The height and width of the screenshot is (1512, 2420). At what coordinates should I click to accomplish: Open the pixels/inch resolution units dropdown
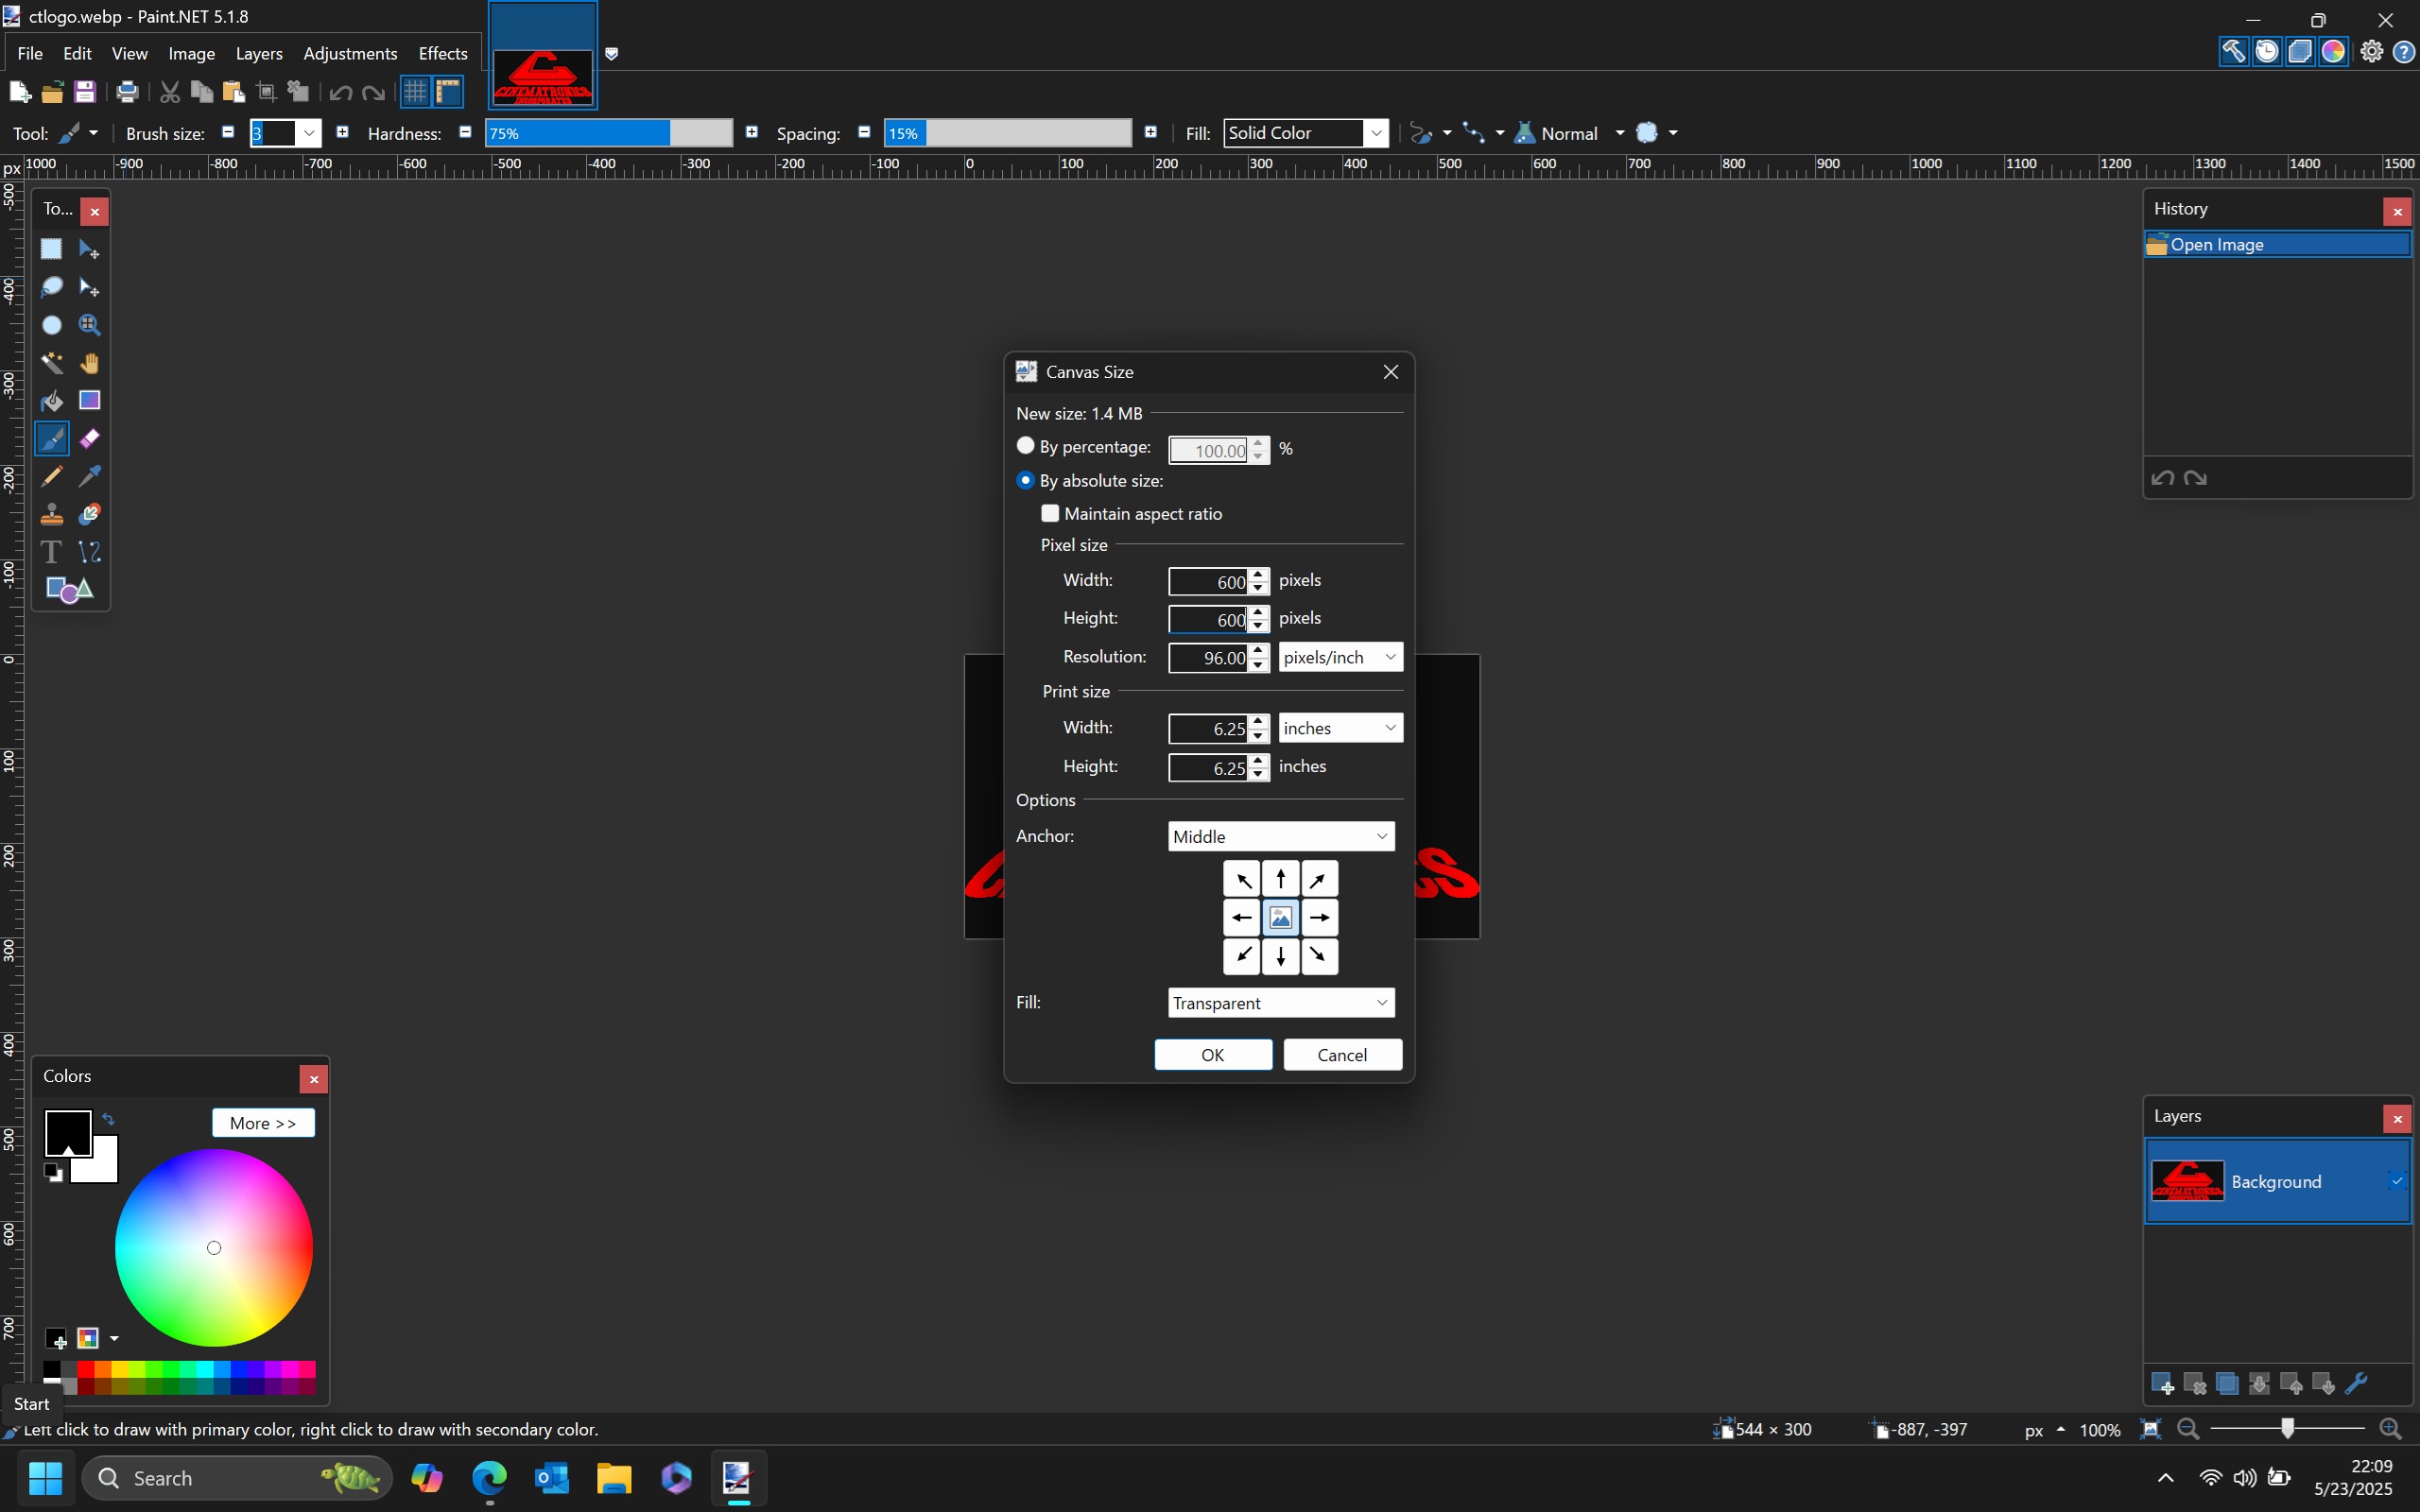[1340, 657]
